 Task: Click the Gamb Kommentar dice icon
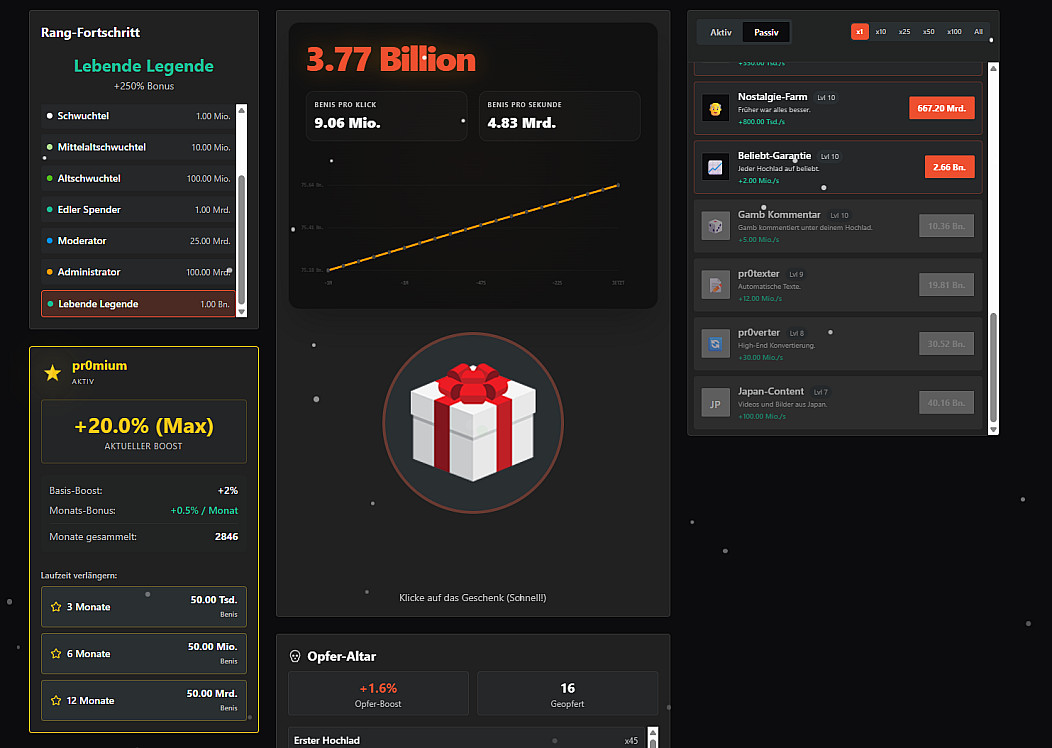(715, 226)
